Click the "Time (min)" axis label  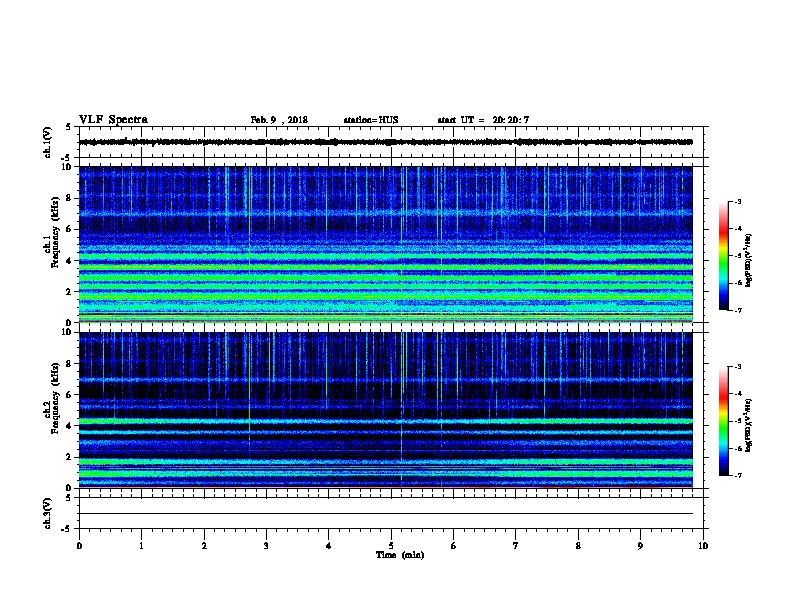(x=400, y=555)
